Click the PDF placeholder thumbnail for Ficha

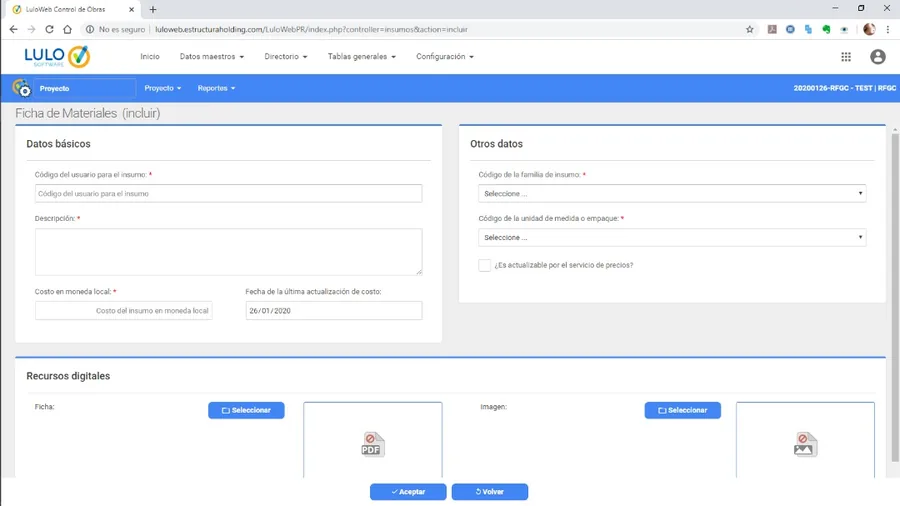(373, 443)
